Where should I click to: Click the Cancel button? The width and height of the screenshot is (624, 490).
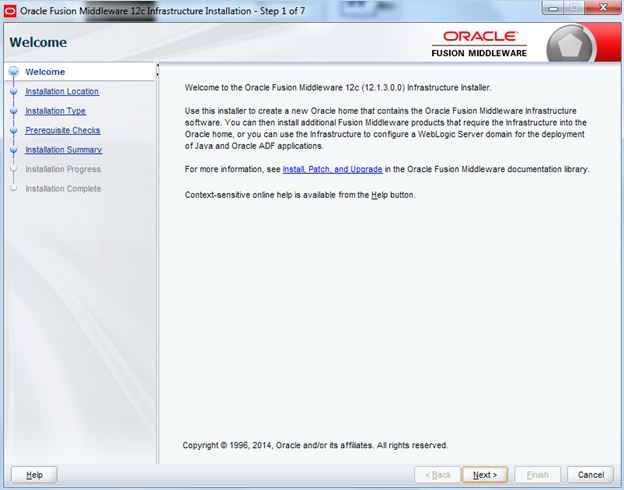click(x=591, y=474)
